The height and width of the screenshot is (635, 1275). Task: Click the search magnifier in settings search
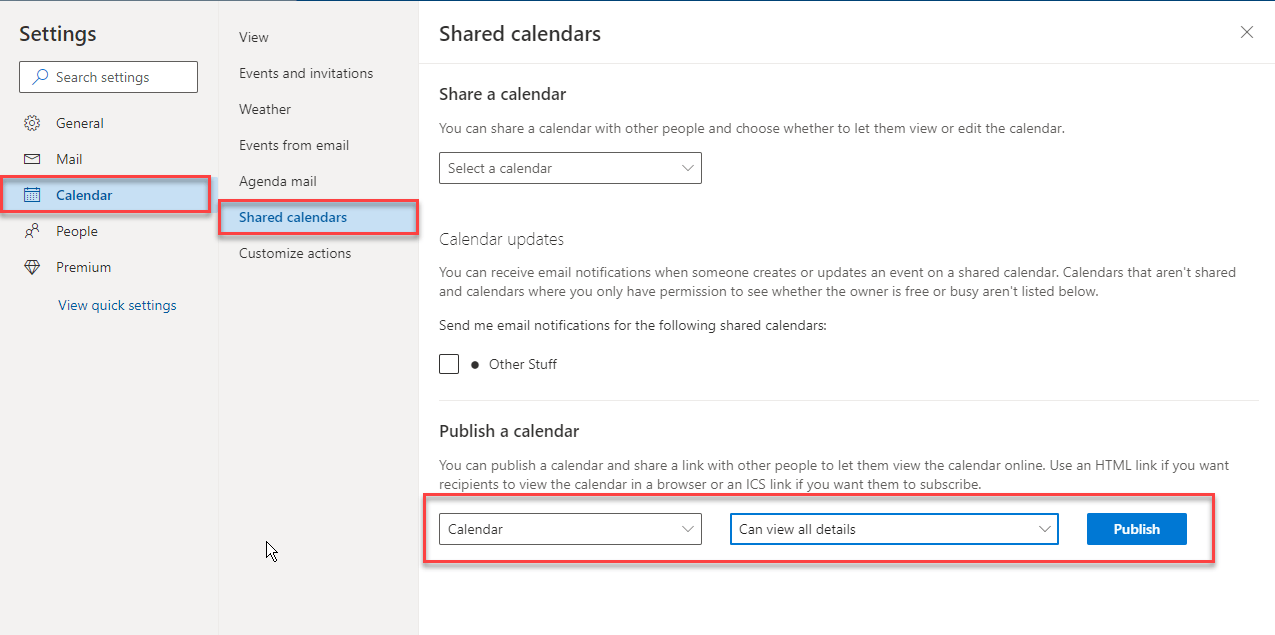click(39, 76)
